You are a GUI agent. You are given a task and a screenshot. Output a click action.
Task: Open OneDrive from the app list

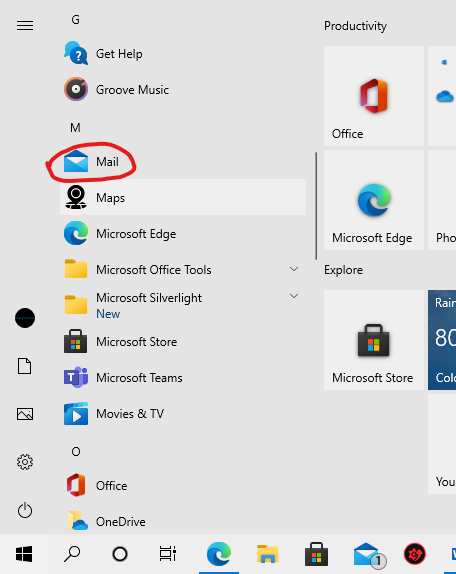coord(183,521)
